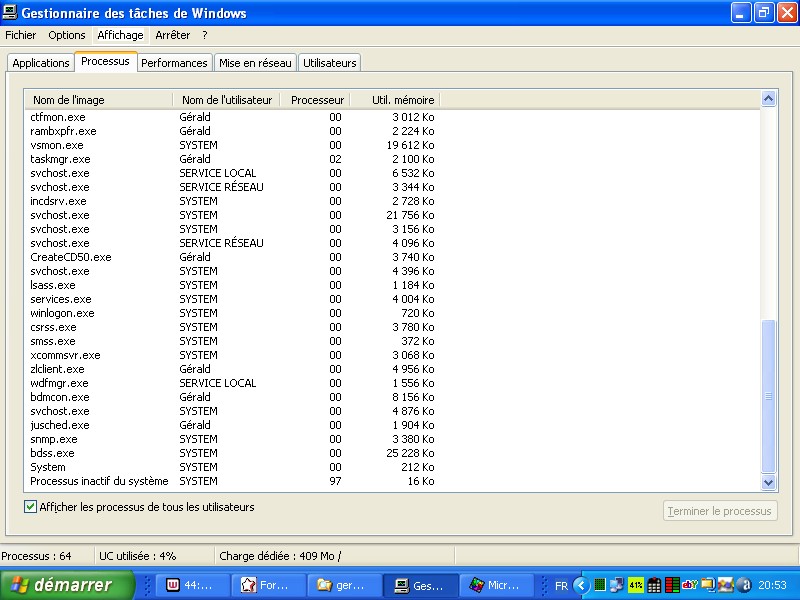This screenshot has height=600, width=800.
Task: Click the round 'a' tray icon
Action: 744,585
